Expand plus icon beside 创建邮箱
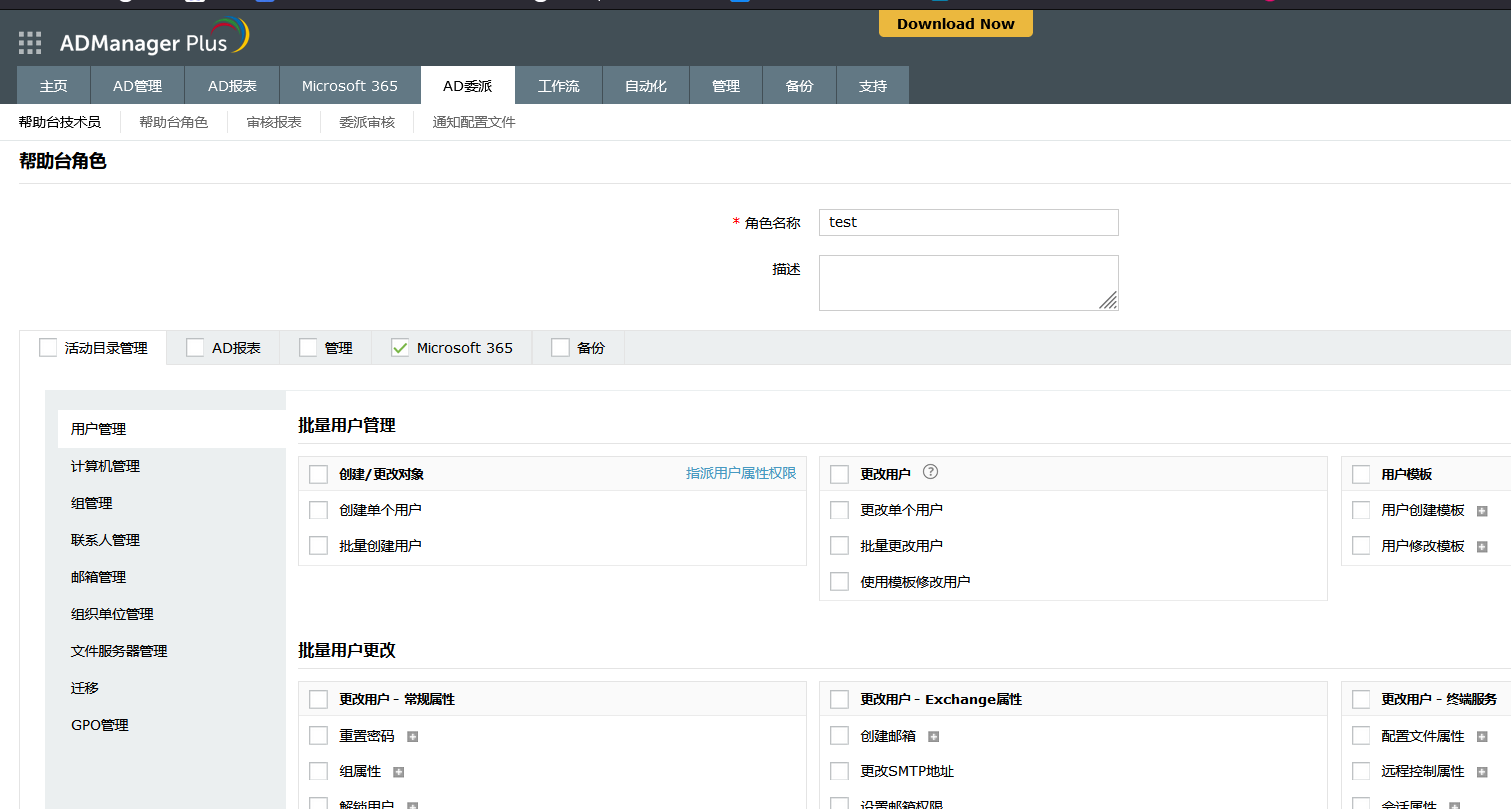 point(933,737)
